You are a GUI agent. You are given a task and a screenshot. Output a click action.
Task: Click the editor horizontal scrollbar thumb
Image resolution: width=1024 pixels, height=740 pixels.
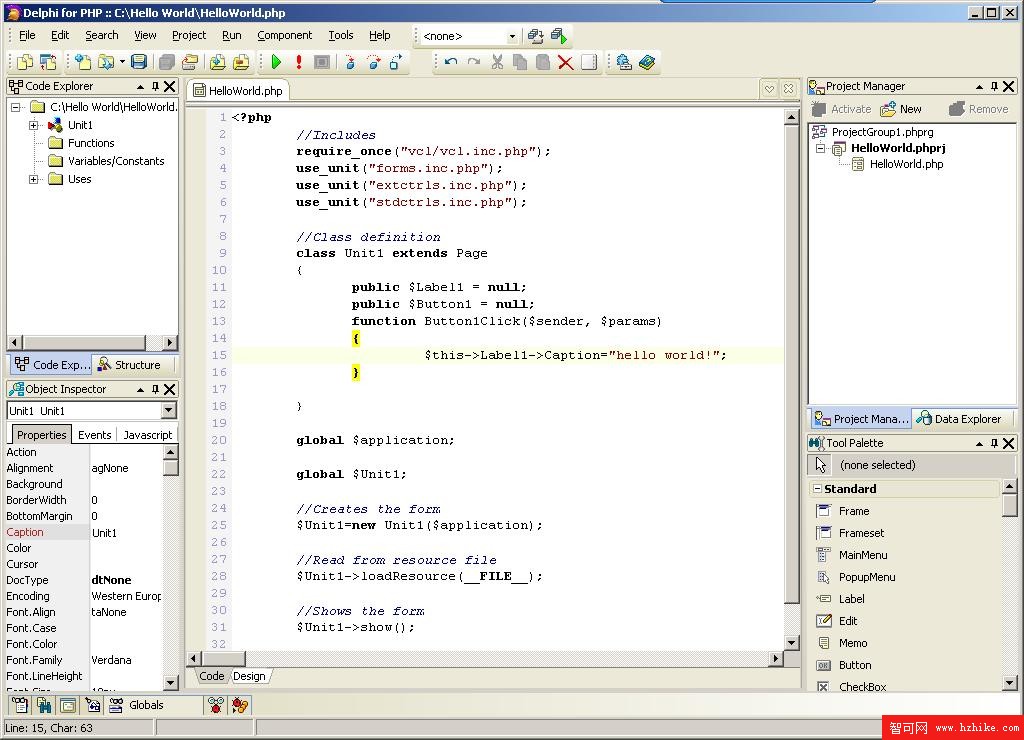point(223,658)
